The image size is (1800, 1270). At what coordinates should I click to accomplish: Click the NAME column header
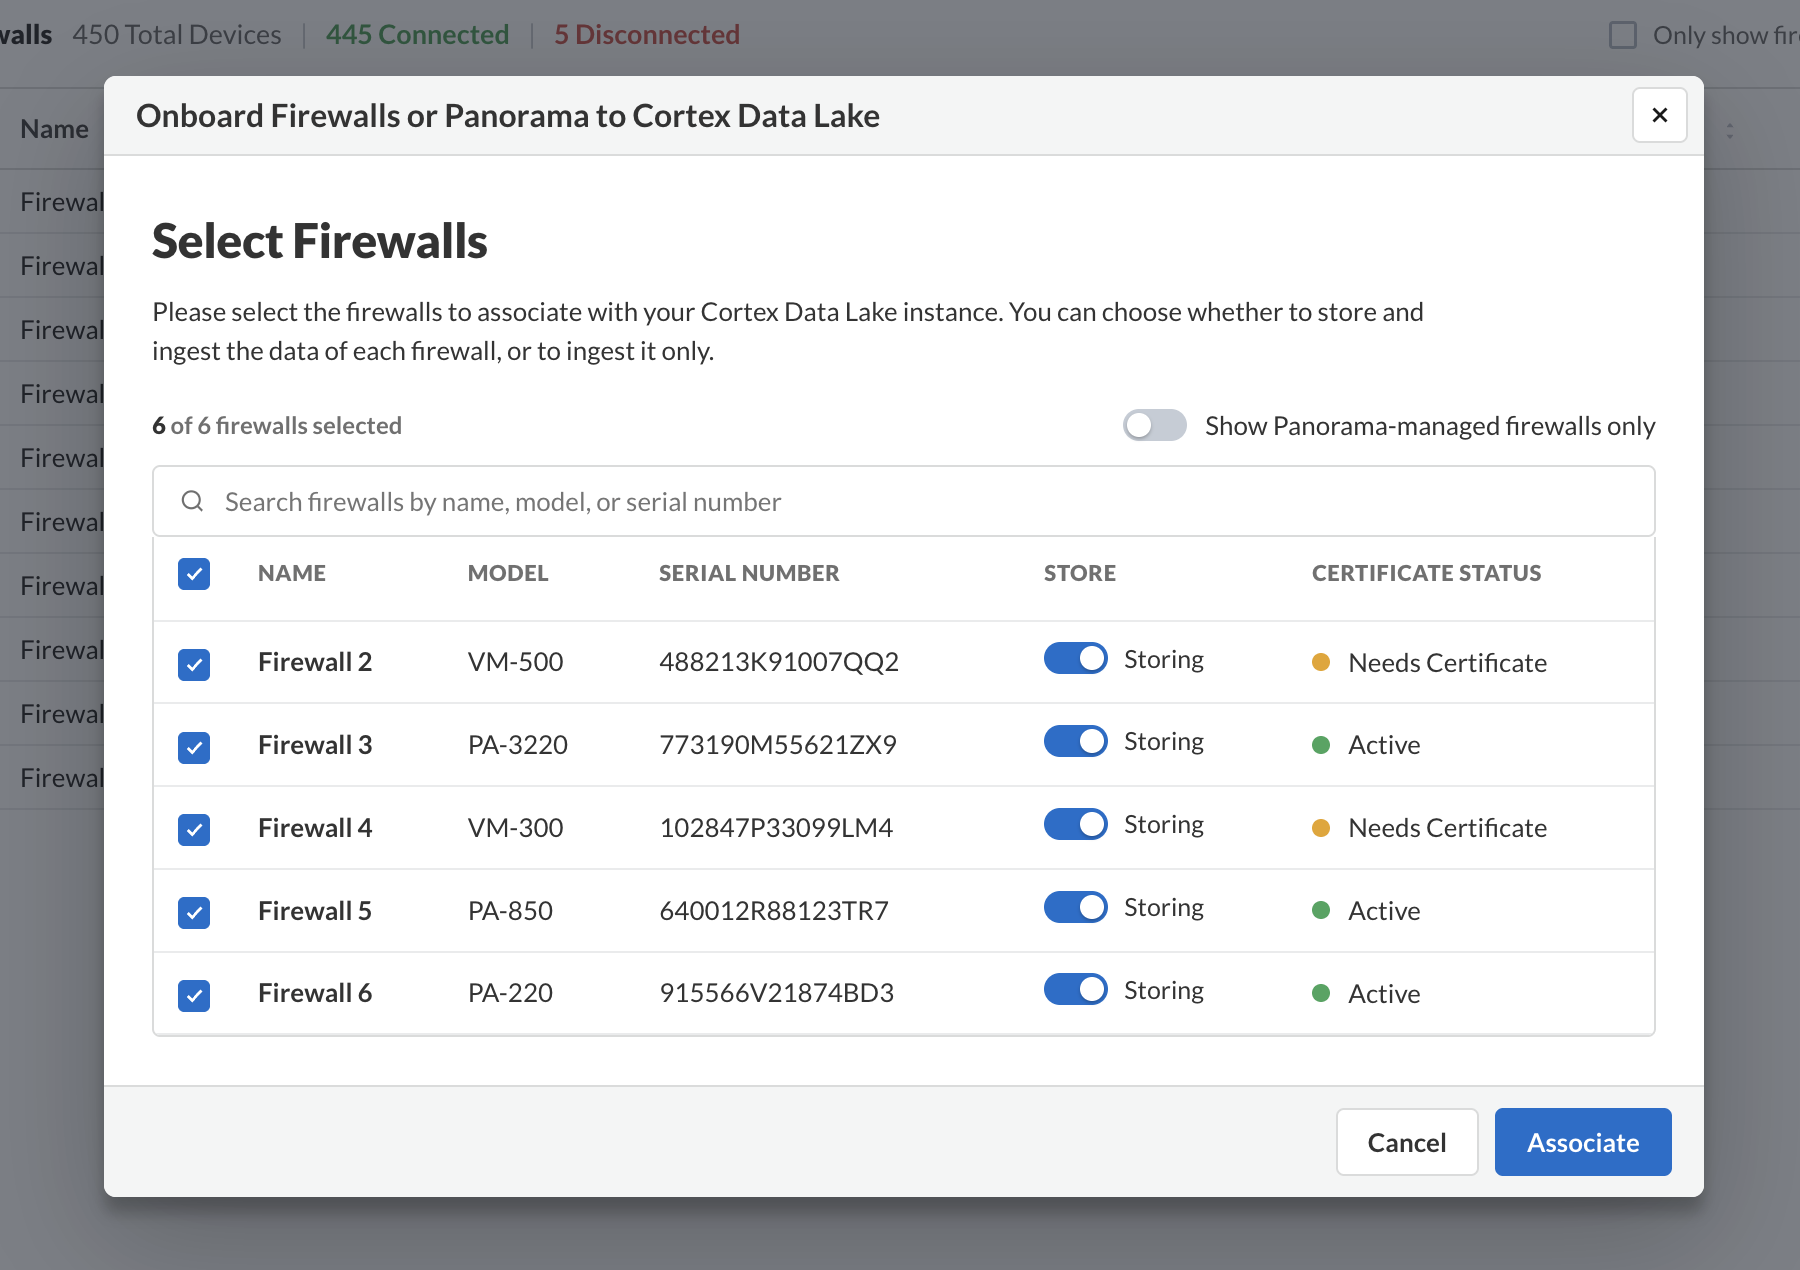click(x=292, y=573)
